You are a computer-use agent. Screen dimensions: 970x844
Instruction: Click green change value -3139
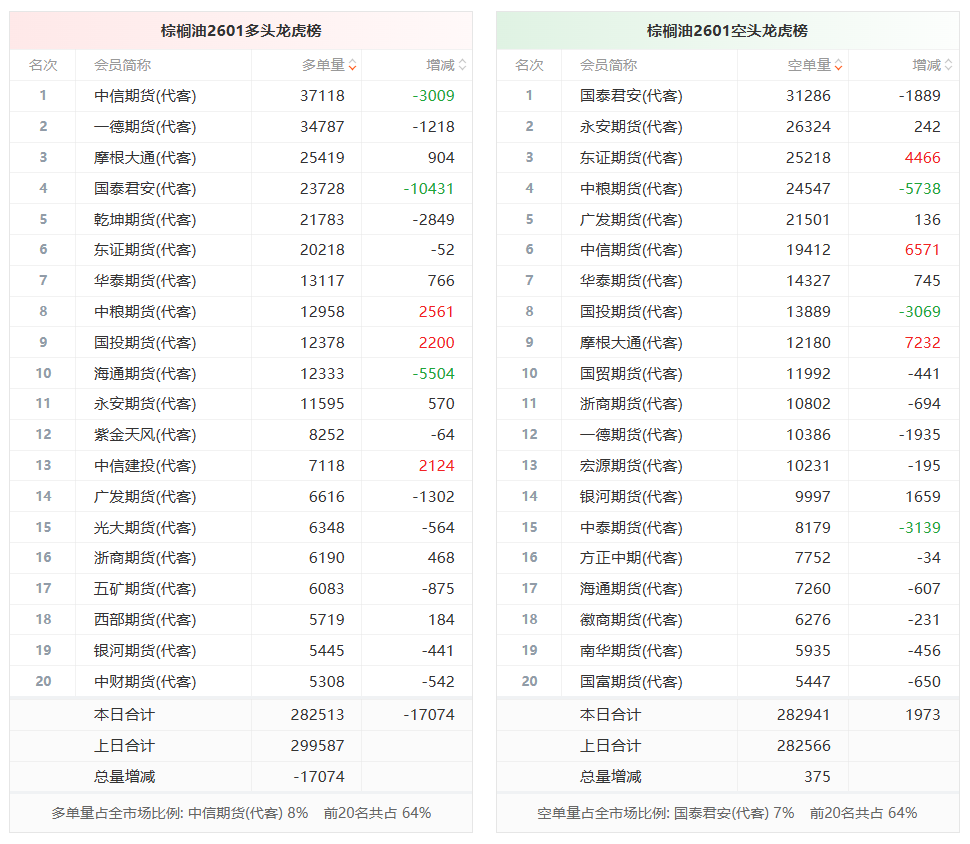pyautogui.click(x=920, y=528)
